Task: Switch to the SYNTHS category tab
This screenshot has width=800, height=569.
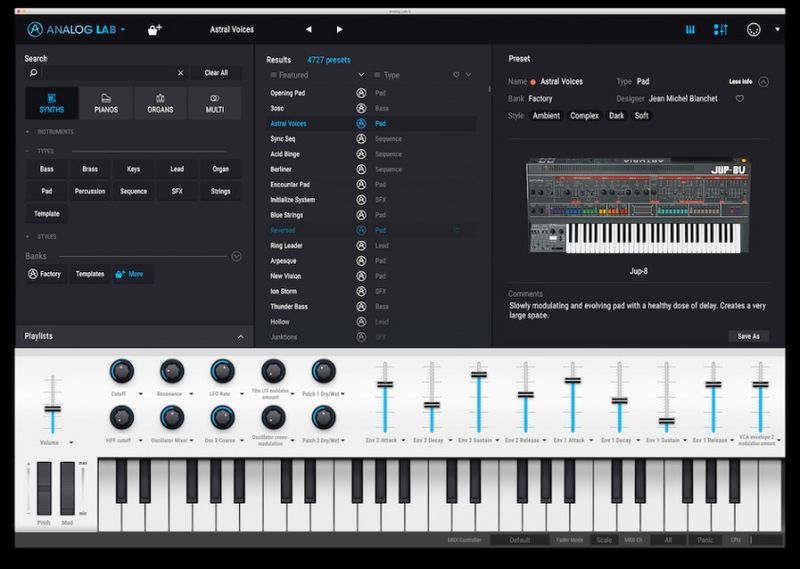Action: pyautogui.click(x=52, y=103)
